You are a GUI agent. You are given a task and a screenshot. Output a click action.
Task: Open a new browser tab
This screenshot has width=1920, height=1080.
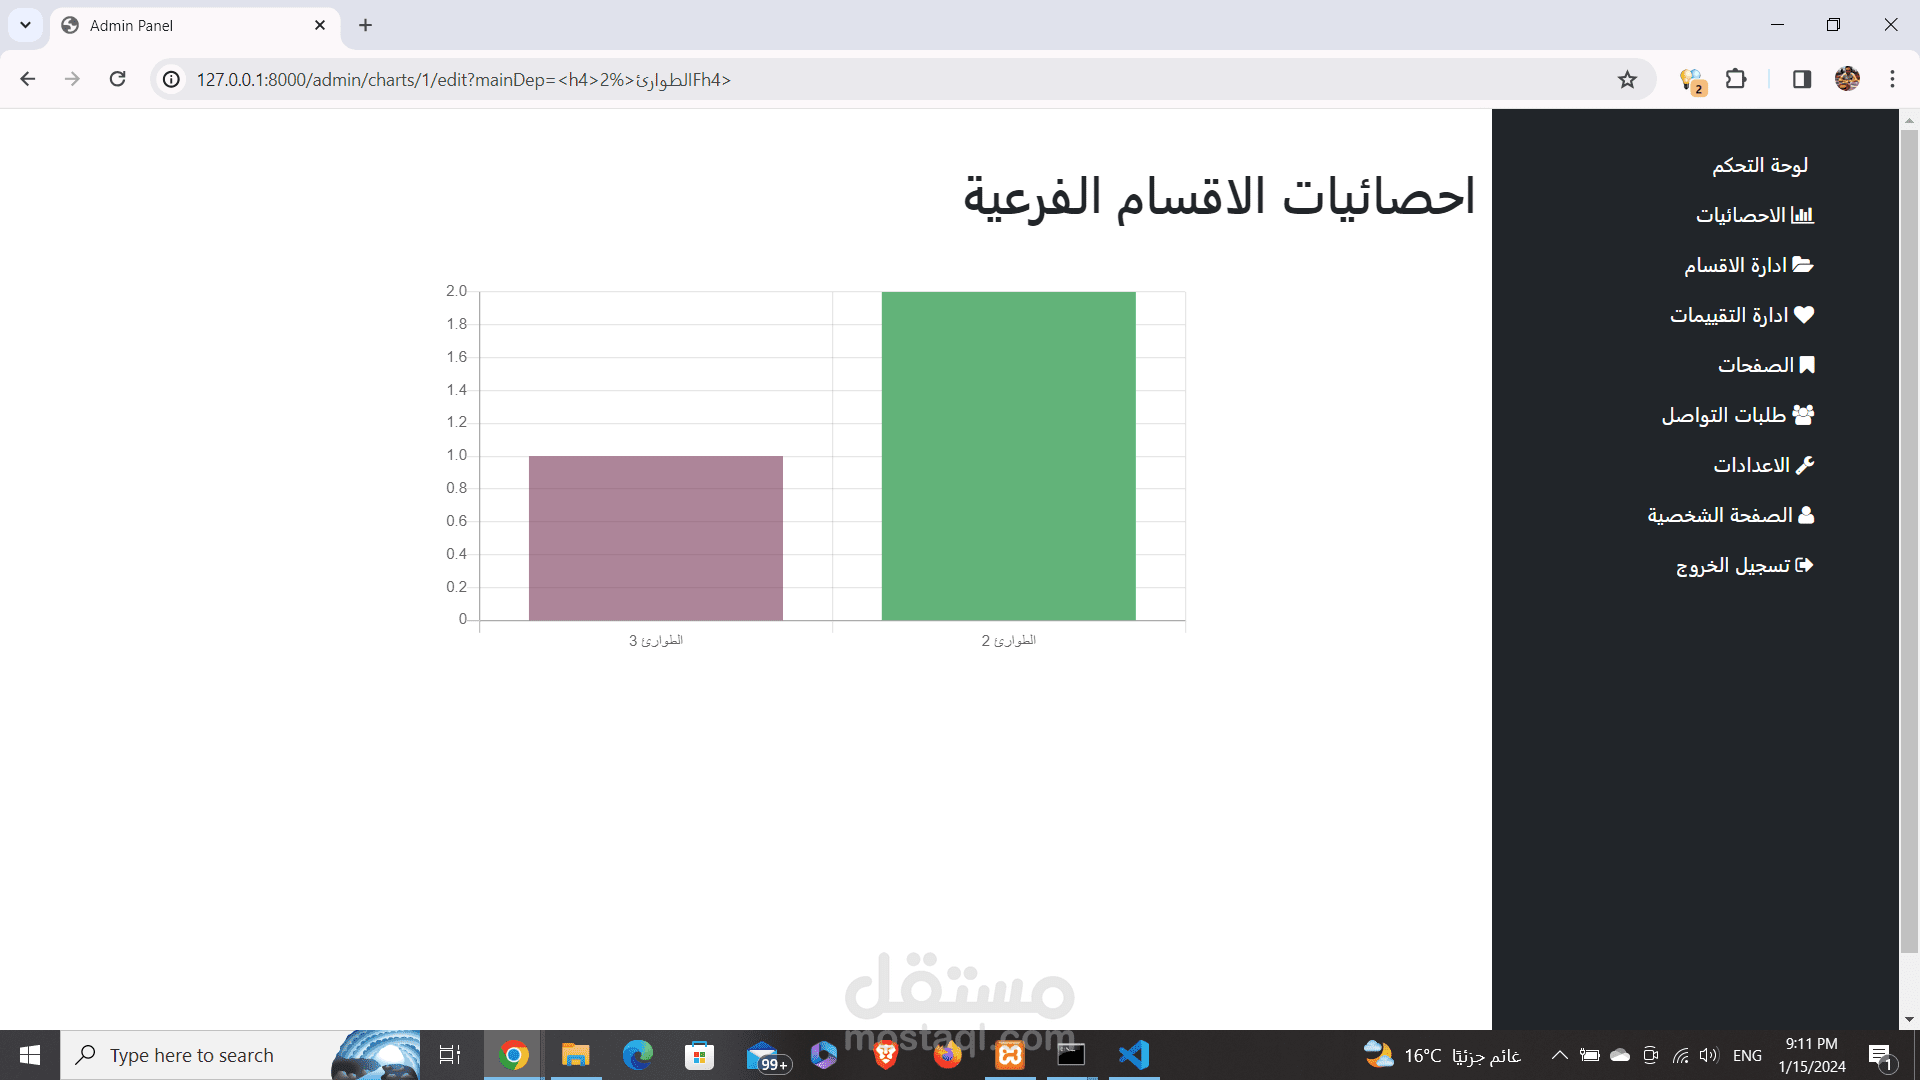pyautogui.click(x=365, y=25)
